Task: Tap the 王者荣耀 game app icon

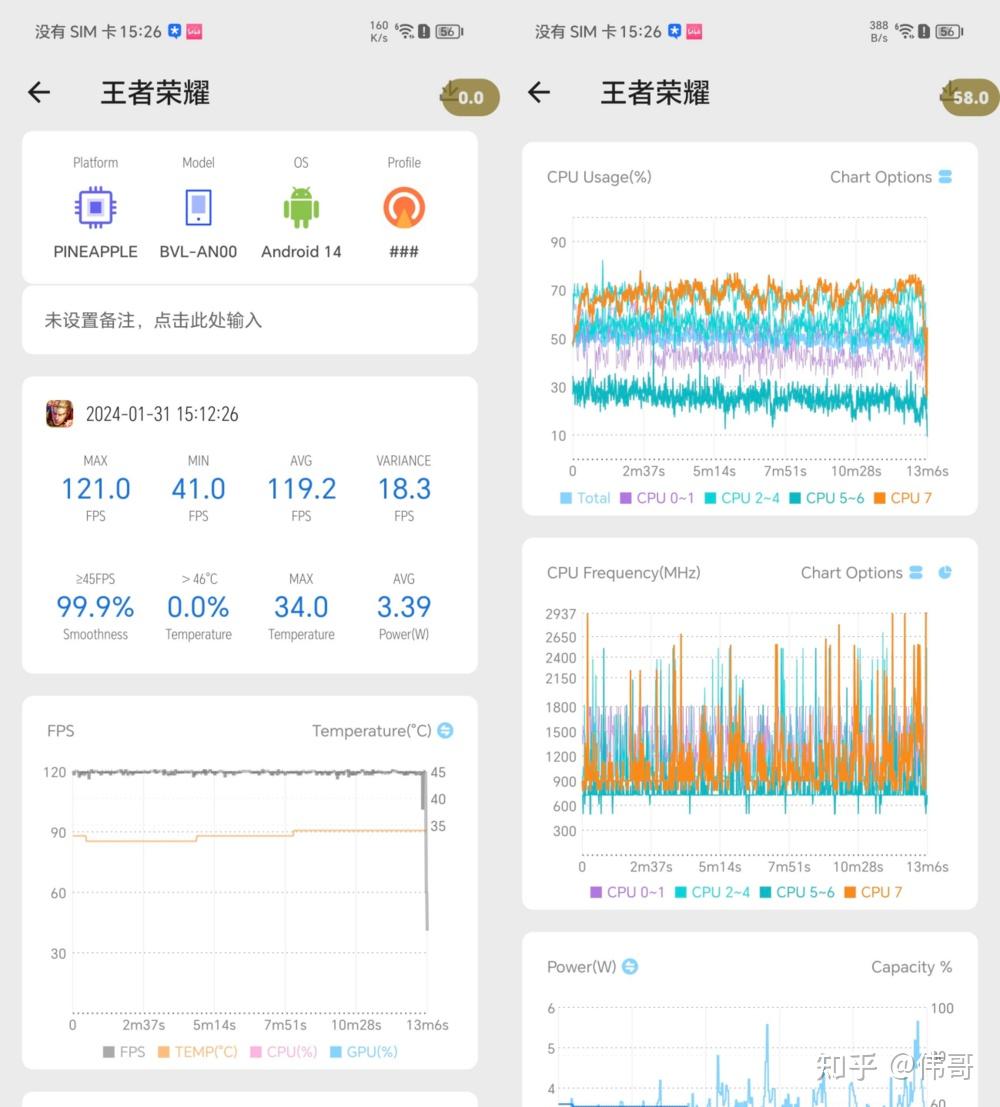Action: point(58,413)
